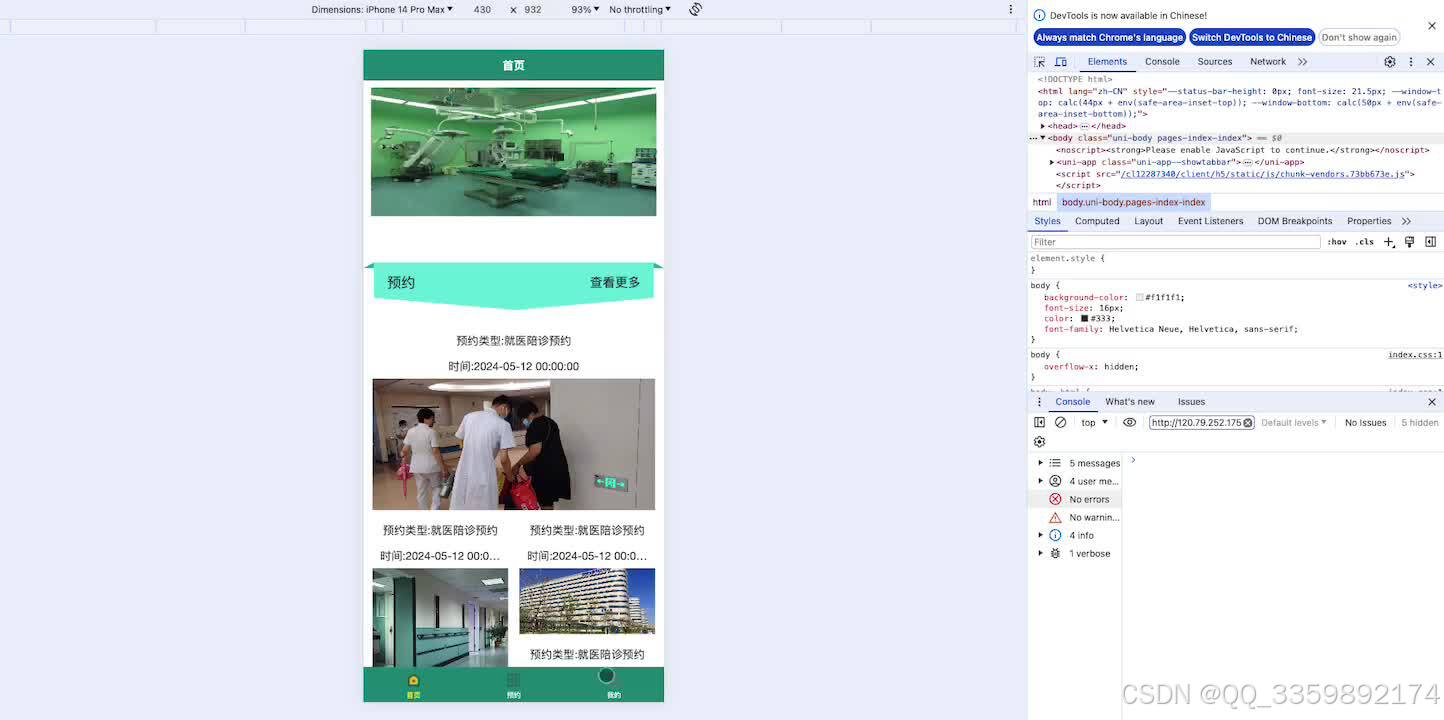1444x720 pixels.
Task: Open the chunk-vendors script source link
Action: pos(1261,174)
